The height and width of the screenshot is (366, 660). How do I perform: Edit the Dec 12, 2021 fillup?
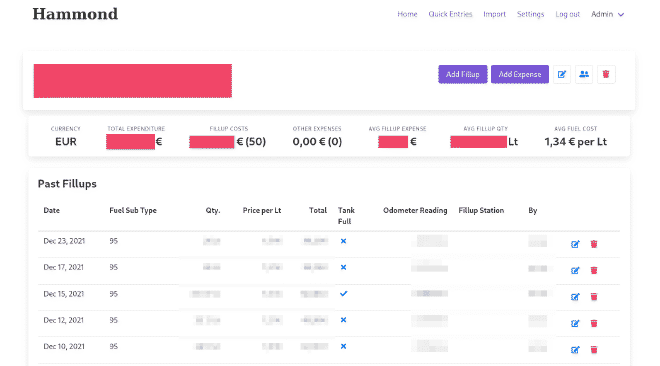click(x=575, y=324)
